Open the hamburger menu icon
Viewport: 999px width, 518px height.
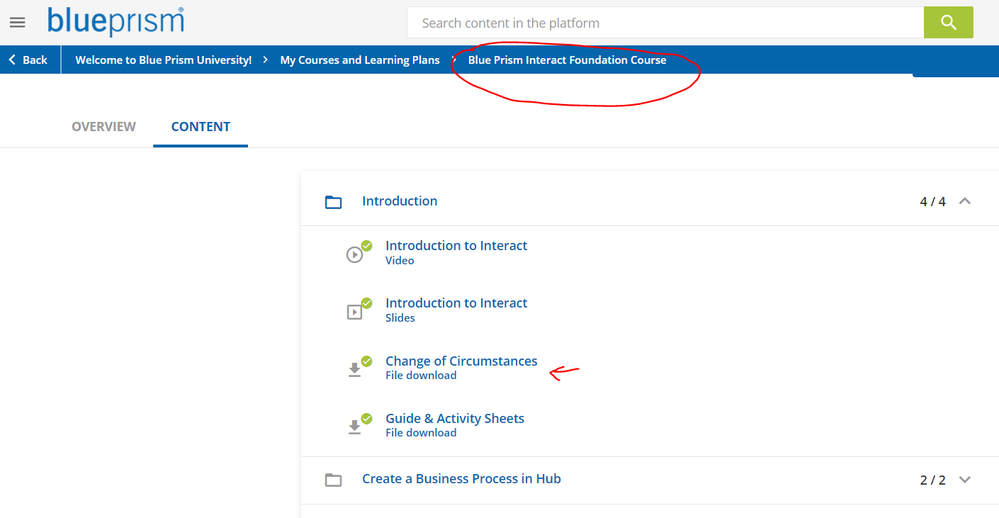(x=18, y=23)
